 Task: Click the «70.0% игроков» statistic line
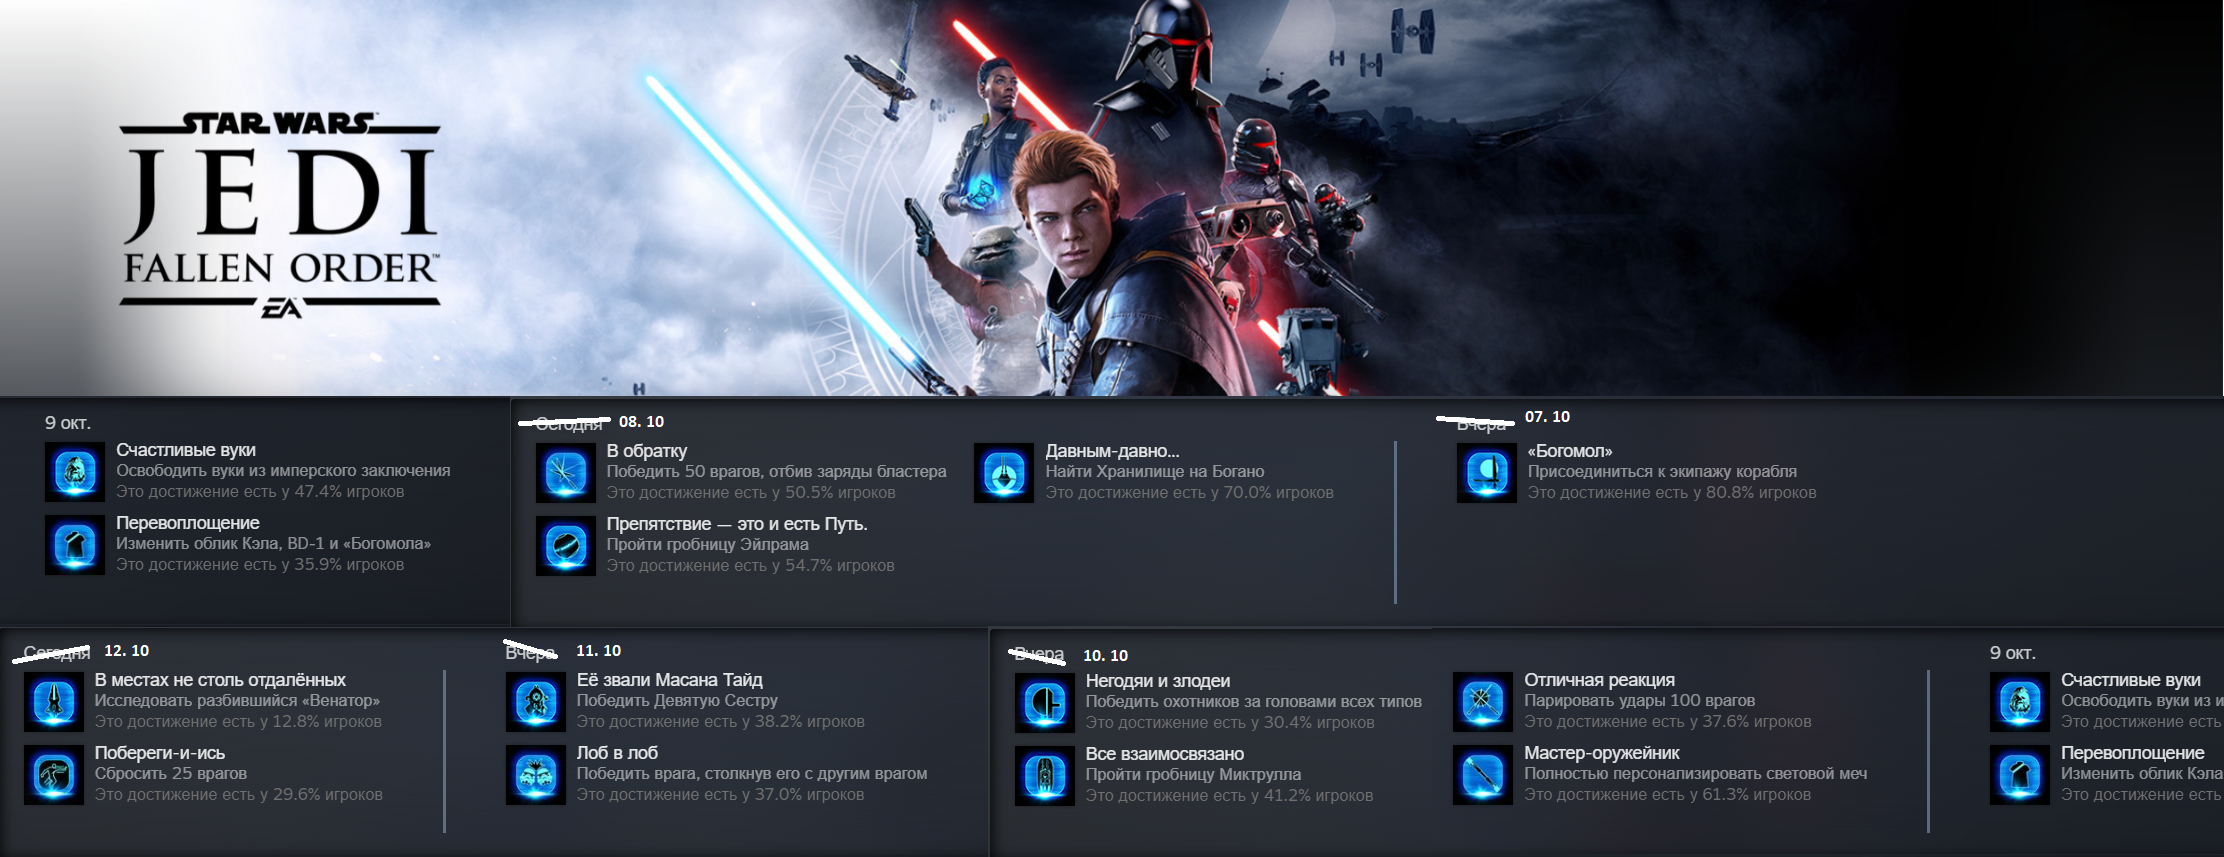pos(1190,493)
